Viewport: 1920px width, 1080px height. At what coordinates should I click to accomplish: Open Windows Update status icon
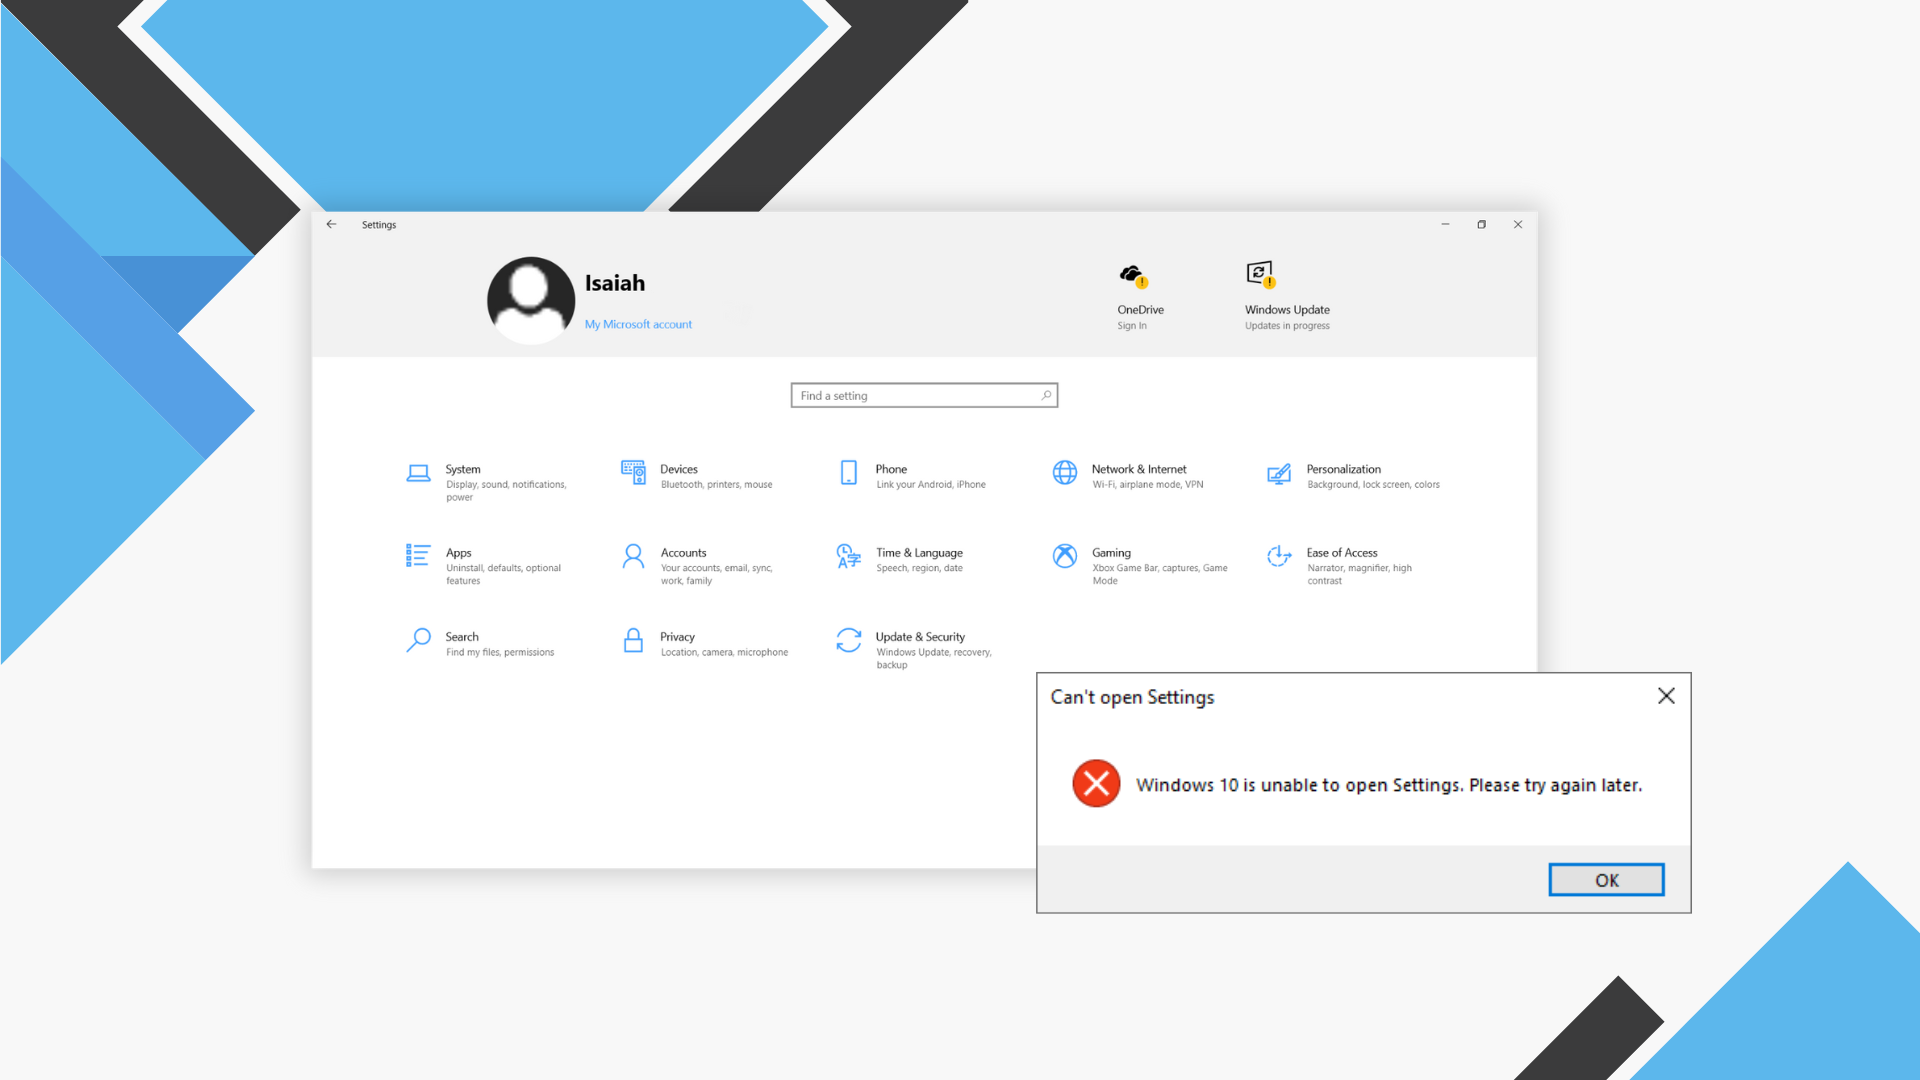1260,273
